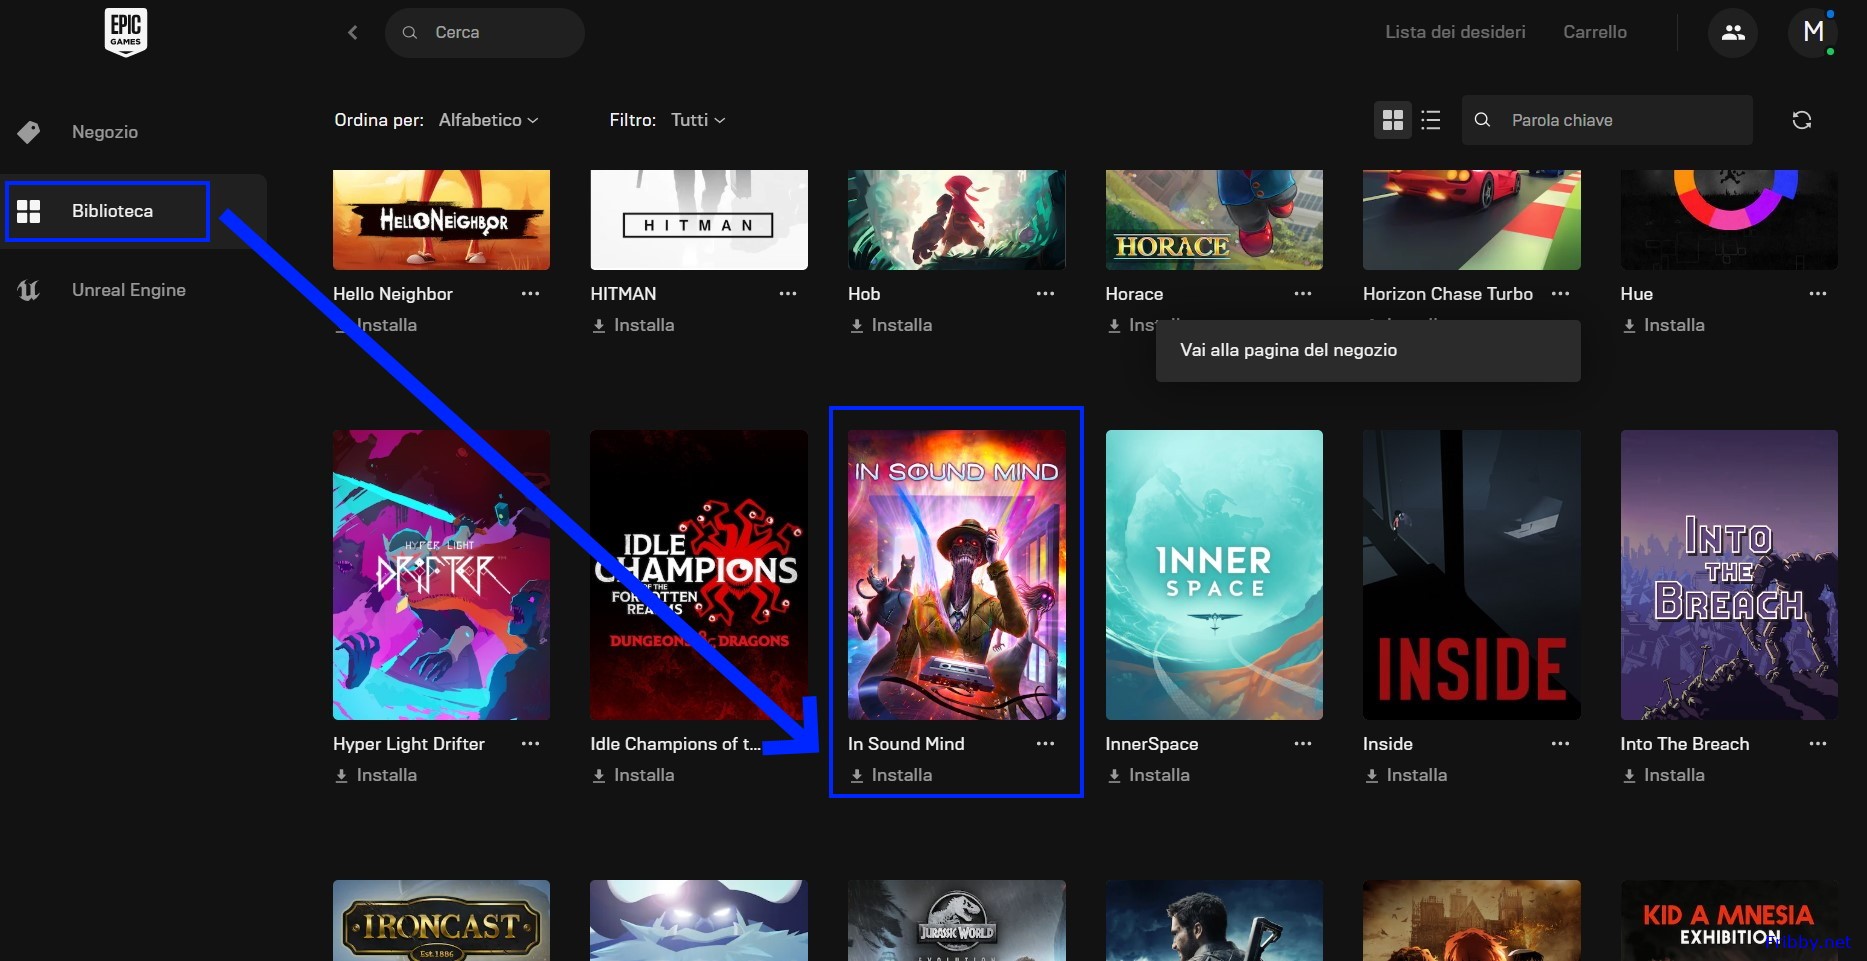Open Horace cover art
Screen dimensions: 1867x961
(1214, 220)
